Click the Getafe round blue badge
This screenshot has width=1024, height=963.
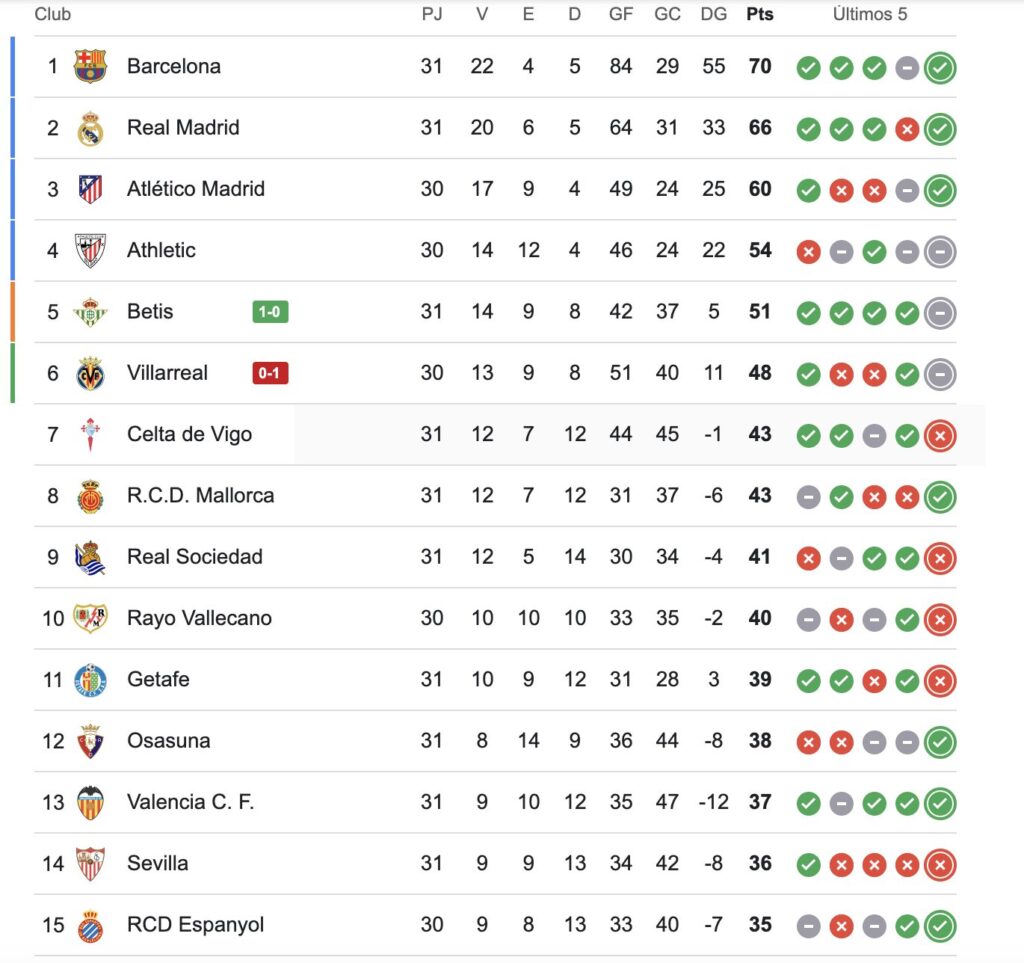pos(90,680)
